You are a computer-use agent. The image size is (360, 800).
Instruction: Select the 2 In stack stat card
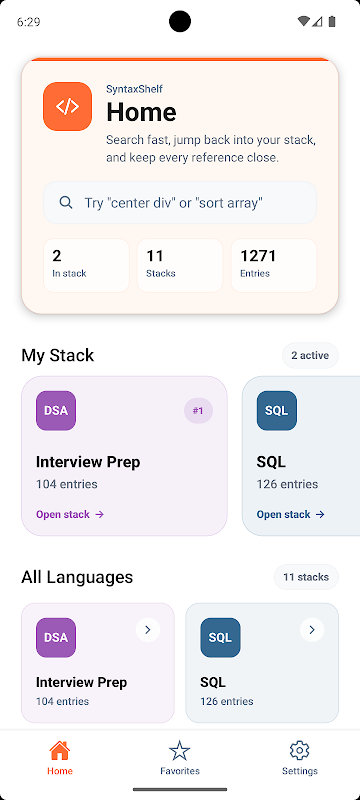click(x=86, y=265)
